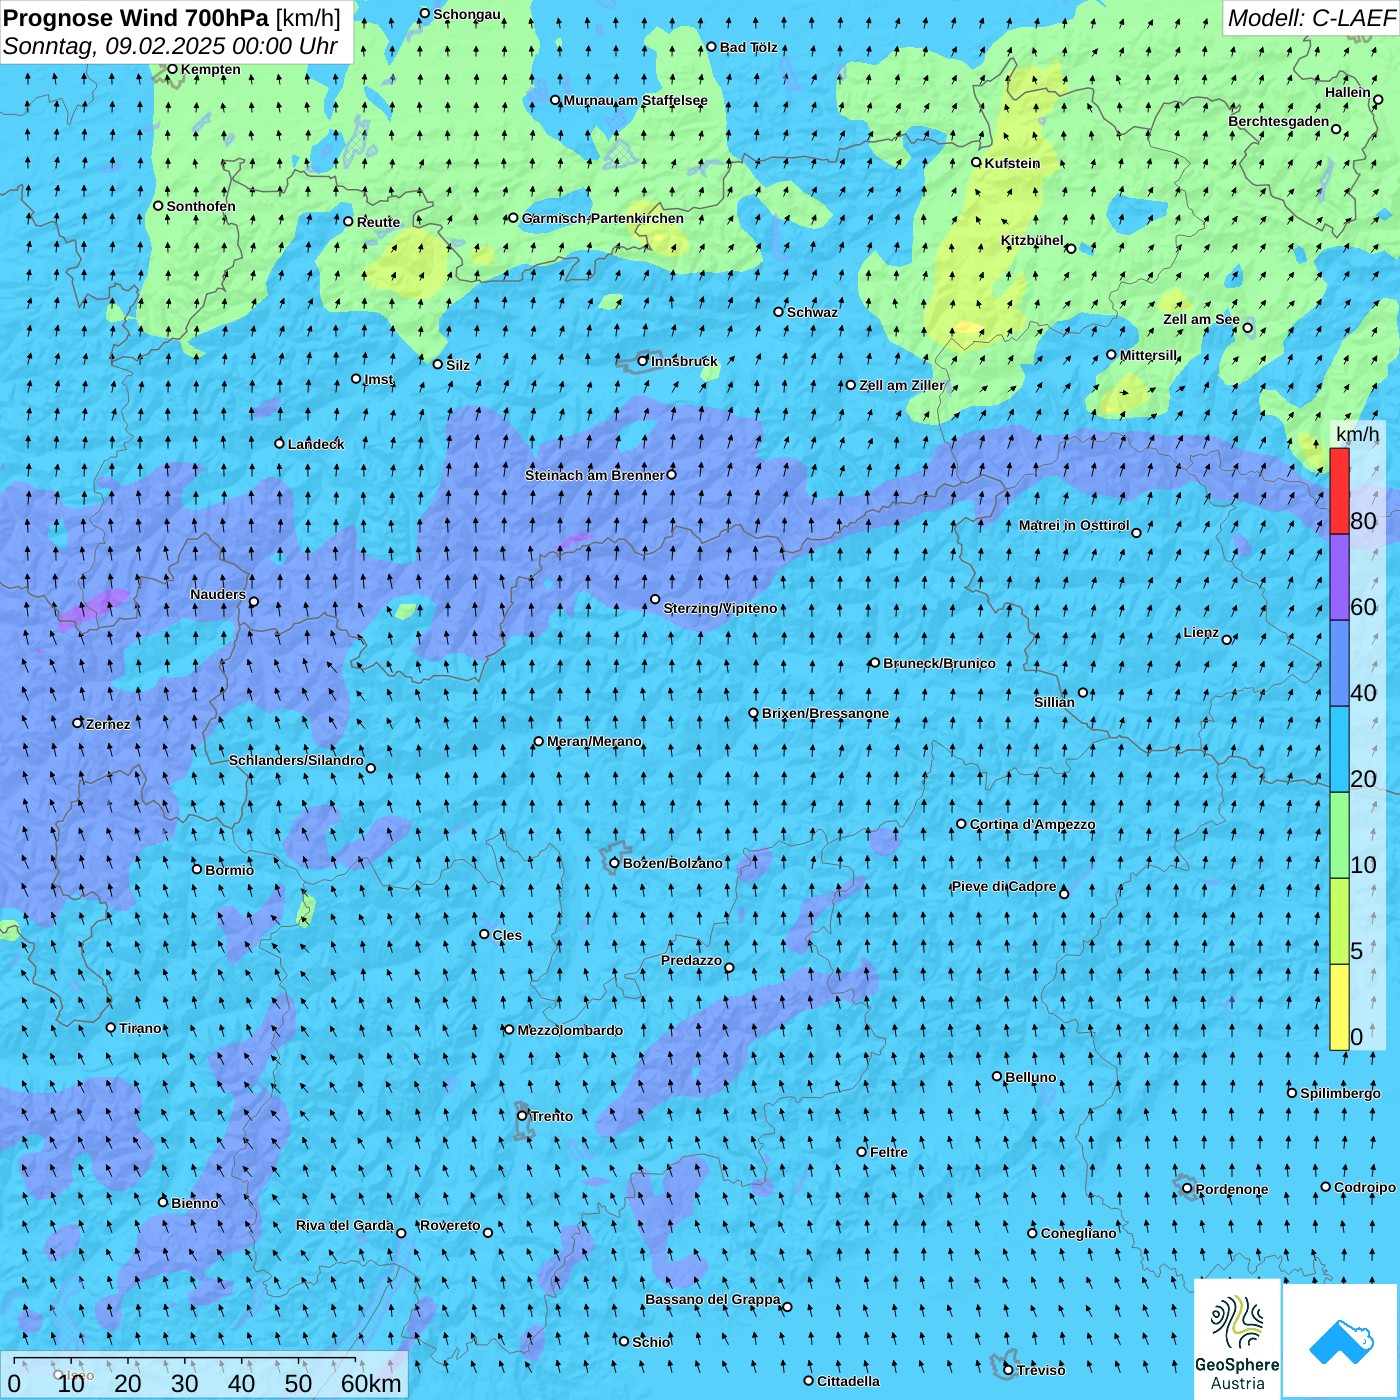Click the 'Garmisch-Partenkirchen' label
Screen dimensions: 1400x1400
(x=603, y=218)
